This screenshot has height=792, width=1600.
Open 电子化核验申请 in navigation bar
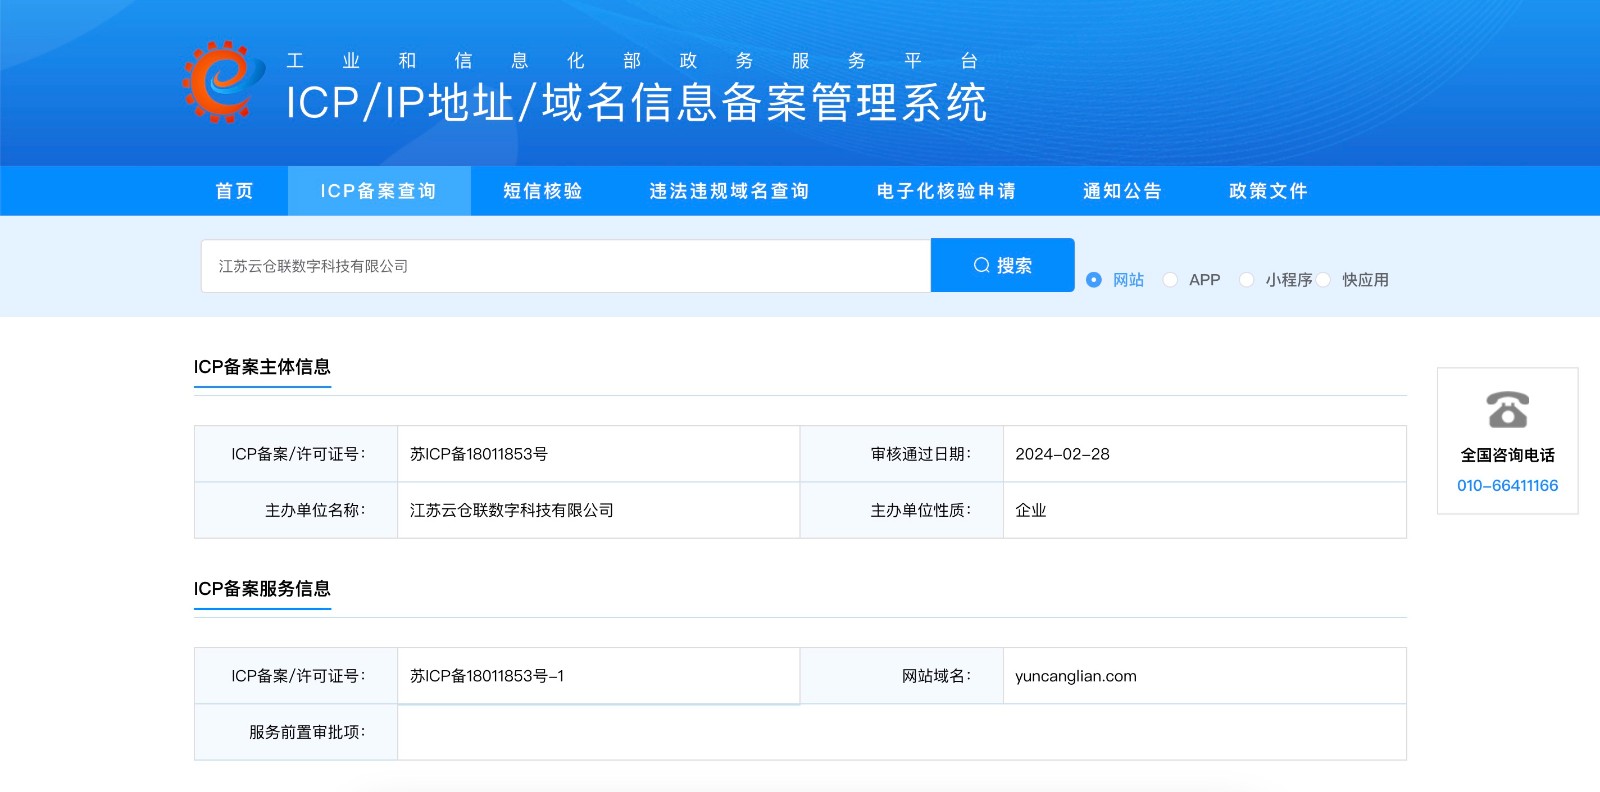(946, 191)
